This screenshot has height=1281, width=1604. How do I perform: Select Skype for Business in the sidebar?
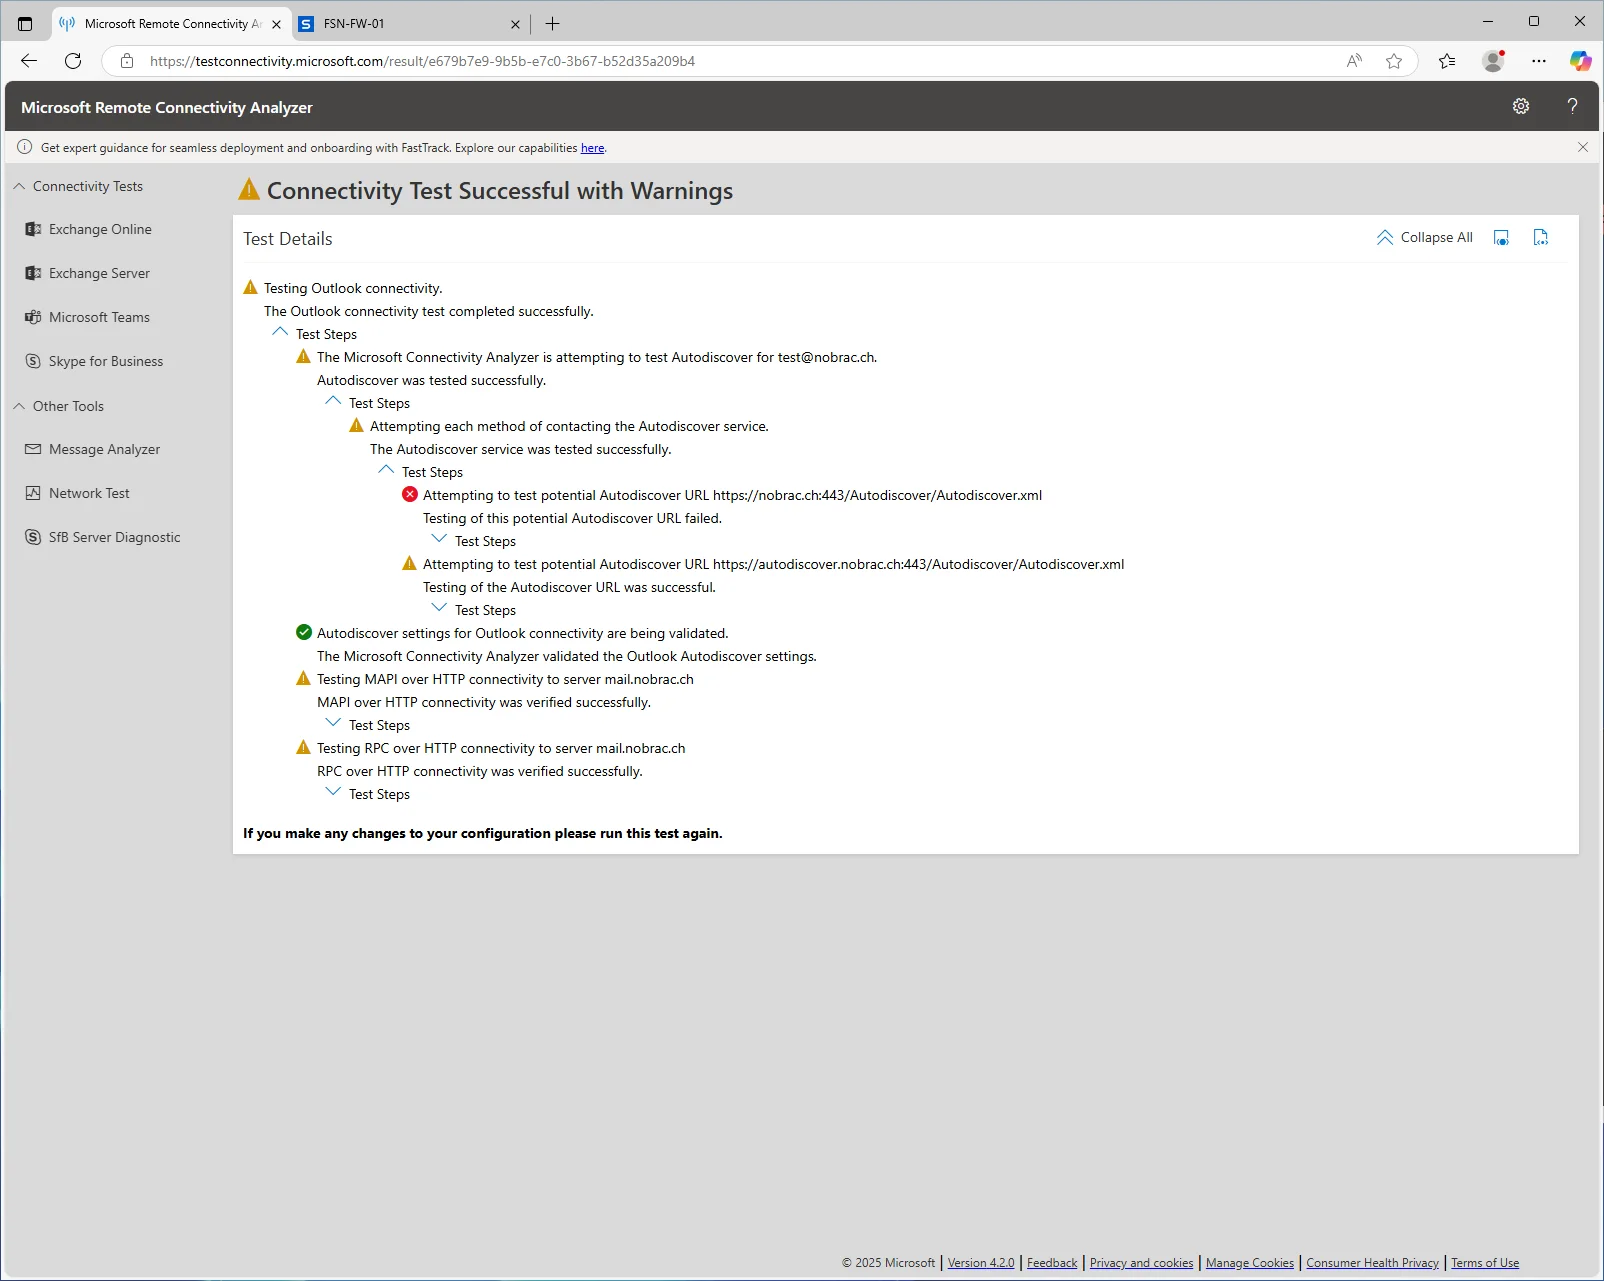[95, 361]
